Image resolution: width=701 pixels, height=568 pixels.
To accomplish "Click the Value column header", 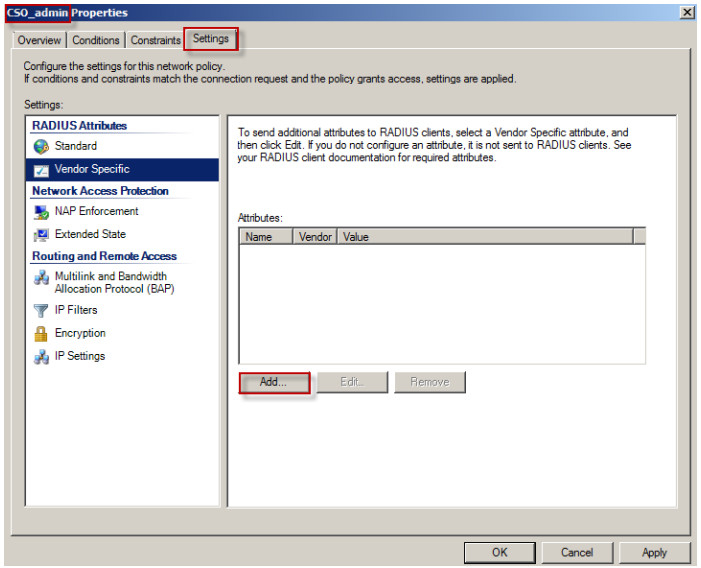I will pyautogui.click(x=485, y=237).
